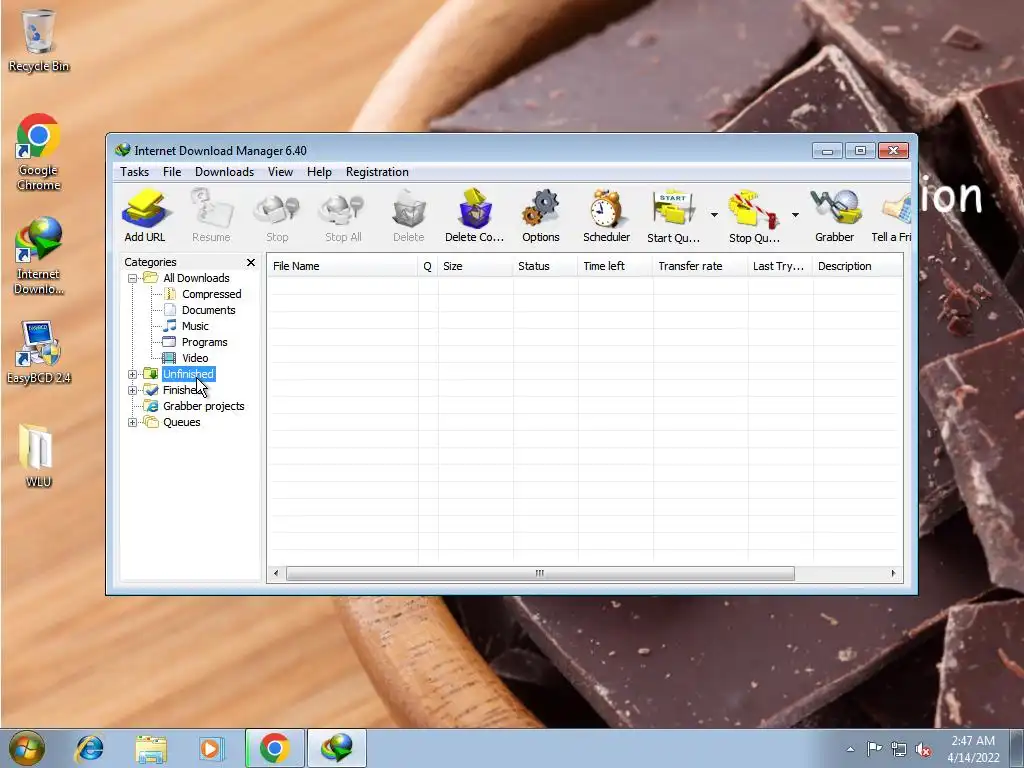Screen dimensions: 1024x768
Task: Sort by the Q column header
Action: point(428,266)
